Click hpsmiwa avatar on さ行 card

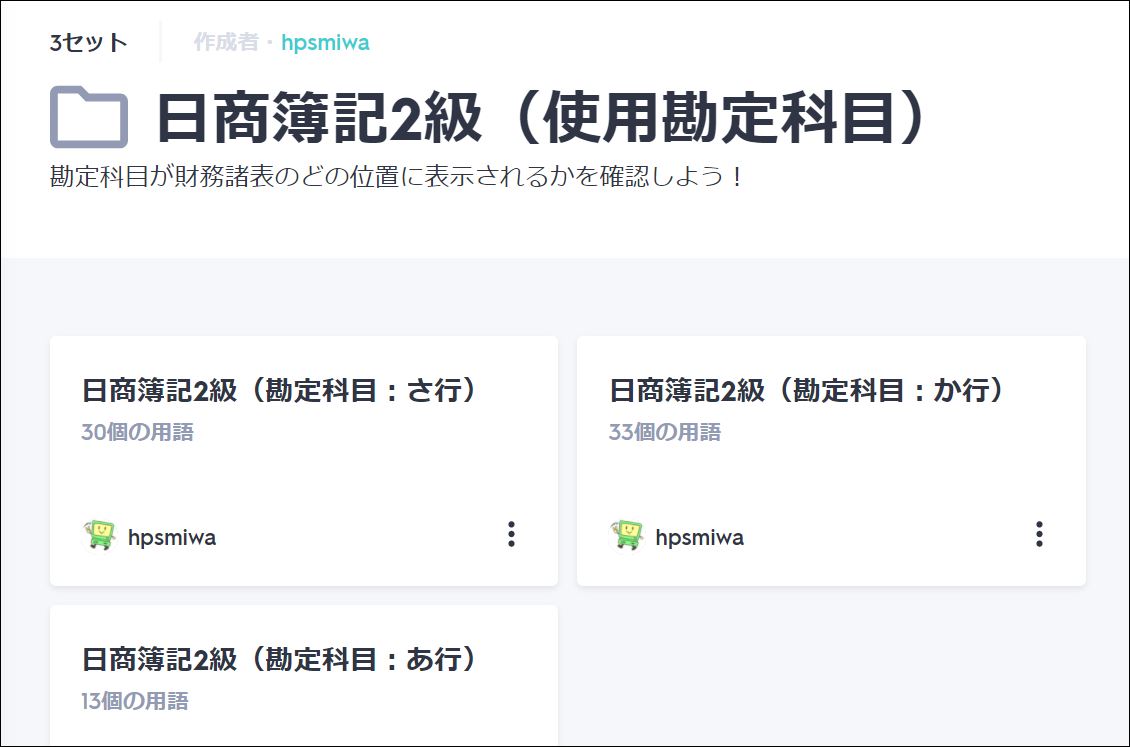(99, 535)
